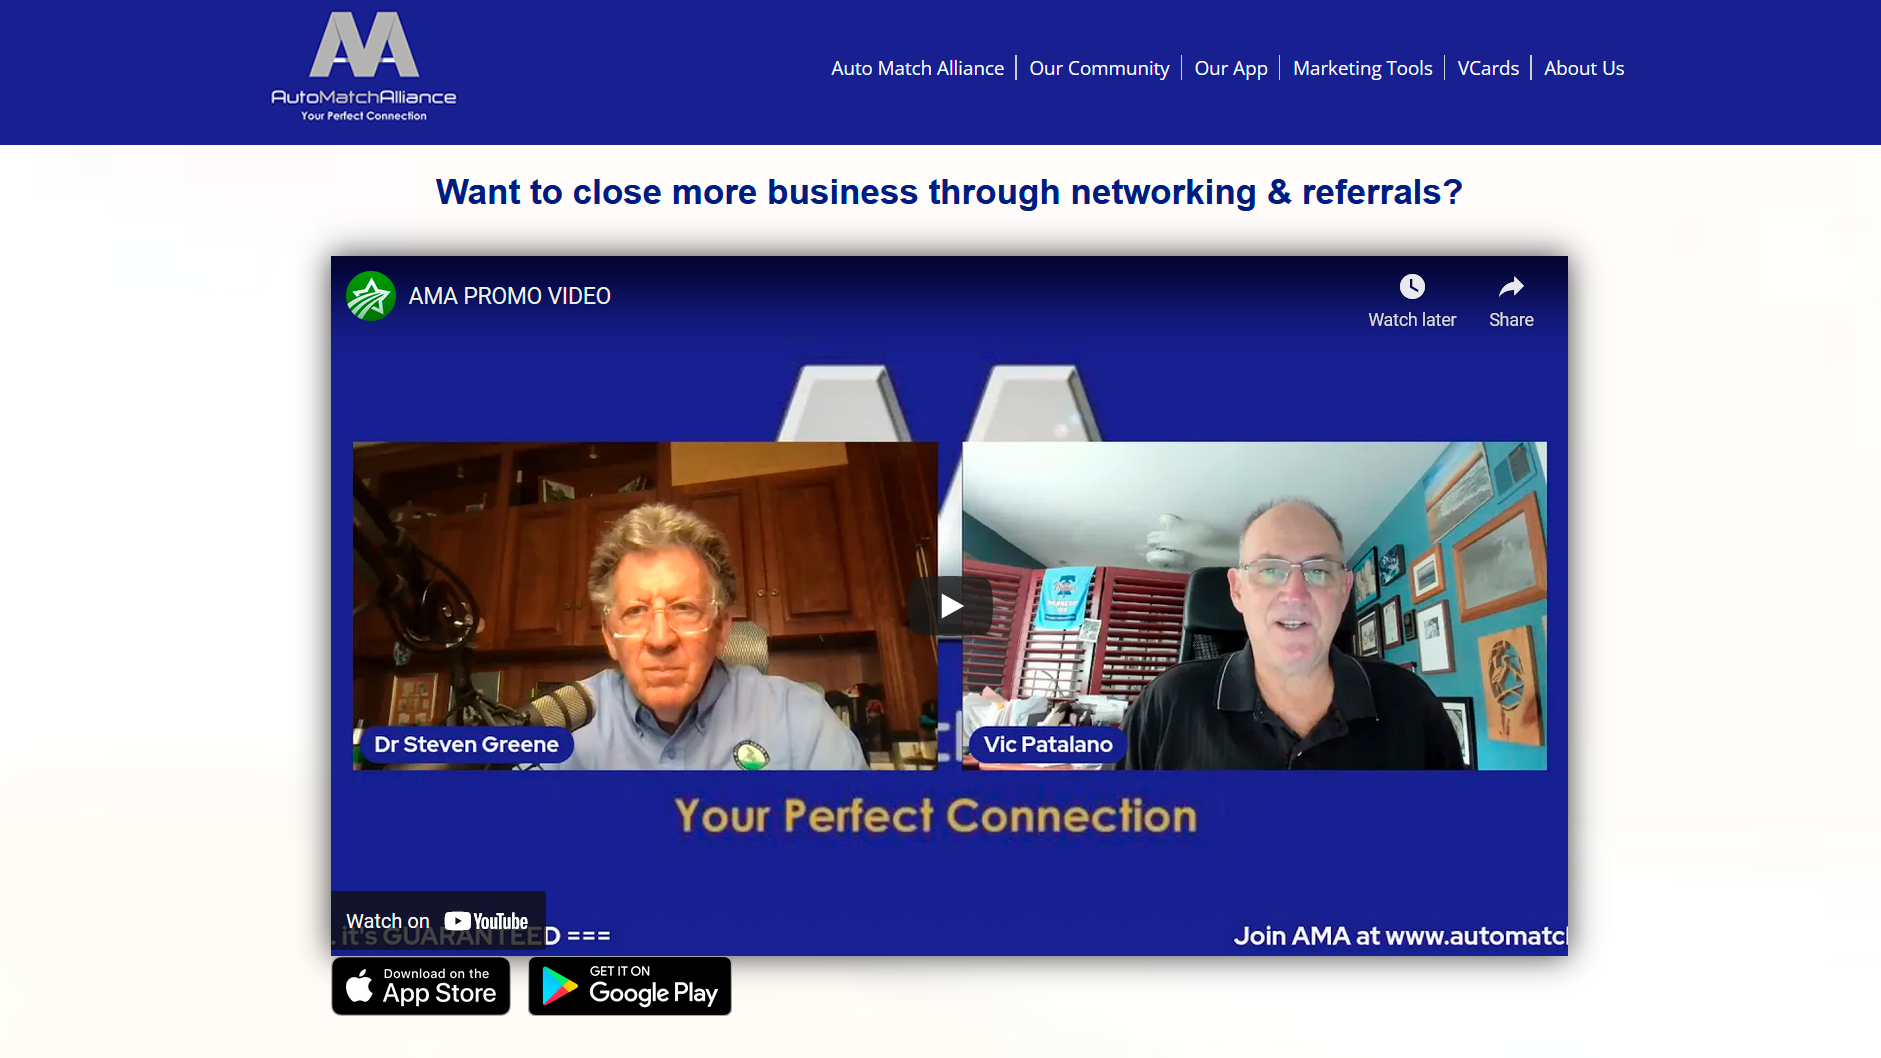Open the Our App menu item
Image resolution: width=1881 pixels, height=1058 pixels.
(x=1231, y=68)
